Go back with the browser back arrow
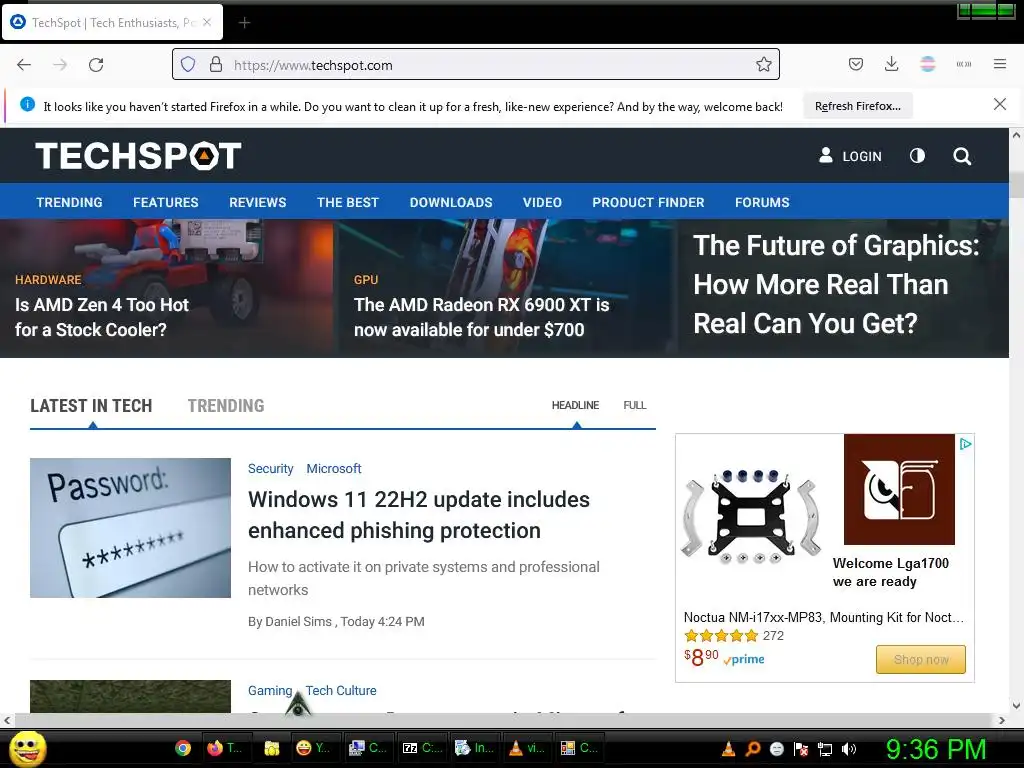This screenshot has height=768, width=1024. (x=24, y=65)
